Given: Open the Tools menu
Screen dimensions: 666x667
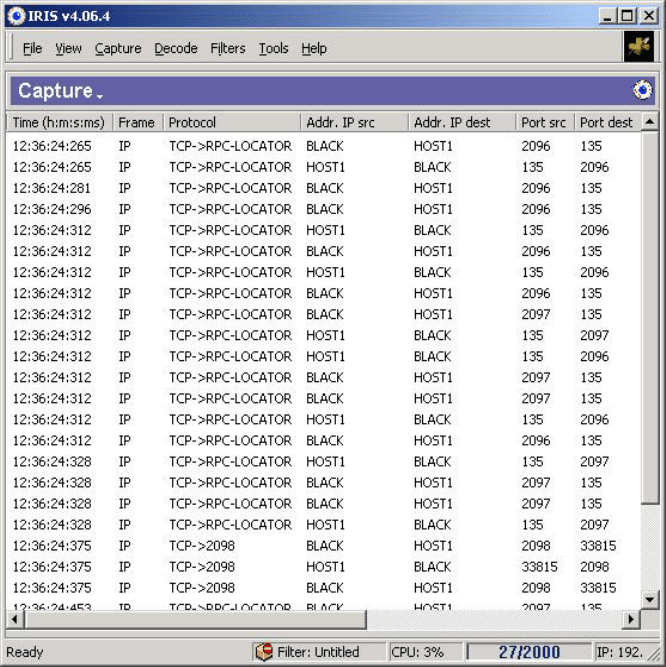Looking at the screenshot, I should click(273, 48).
